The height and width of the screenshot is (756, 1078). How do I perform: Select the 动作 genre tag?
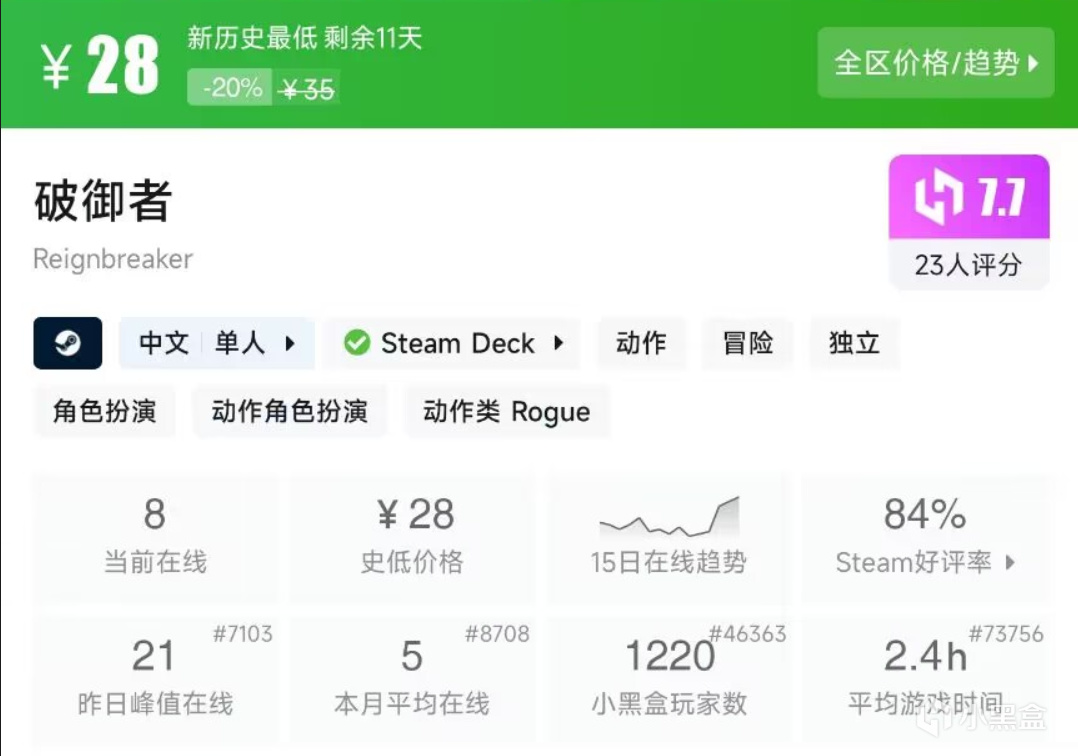pyautogui.click(x=641, y=343)
